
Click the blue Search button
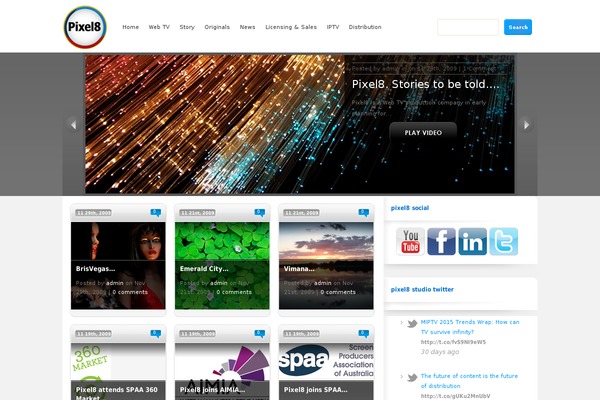tap(518, 27)
